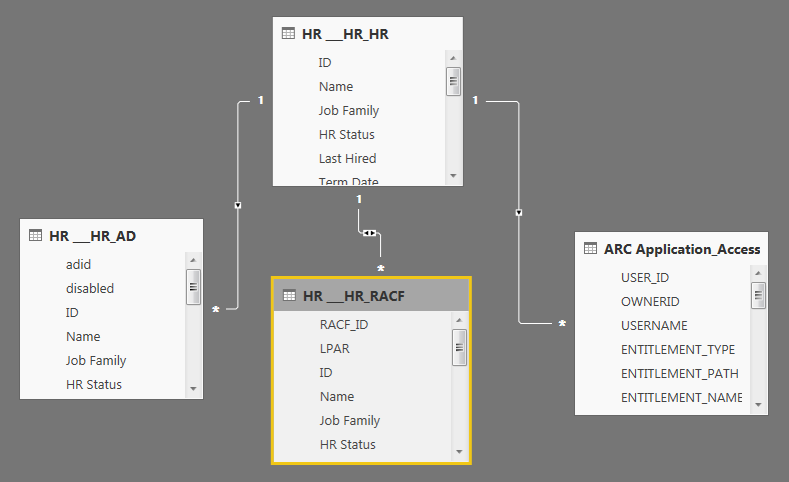Click scroll up arrow in ARC Application_Access table
This screenshot has height=482, width=789.
coord(758,273)
